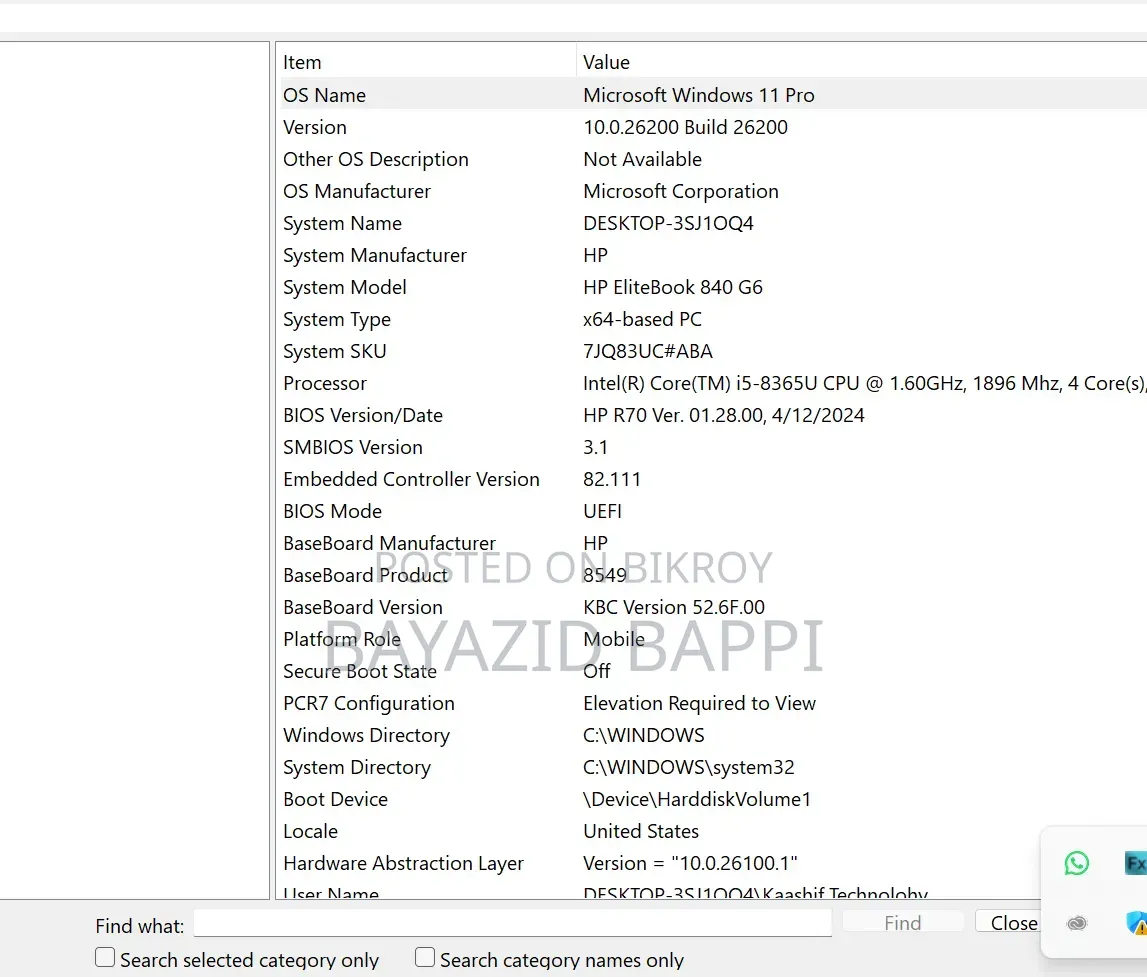
Task: Select the PCR7 Configuration item
Action: click(369, 703)
